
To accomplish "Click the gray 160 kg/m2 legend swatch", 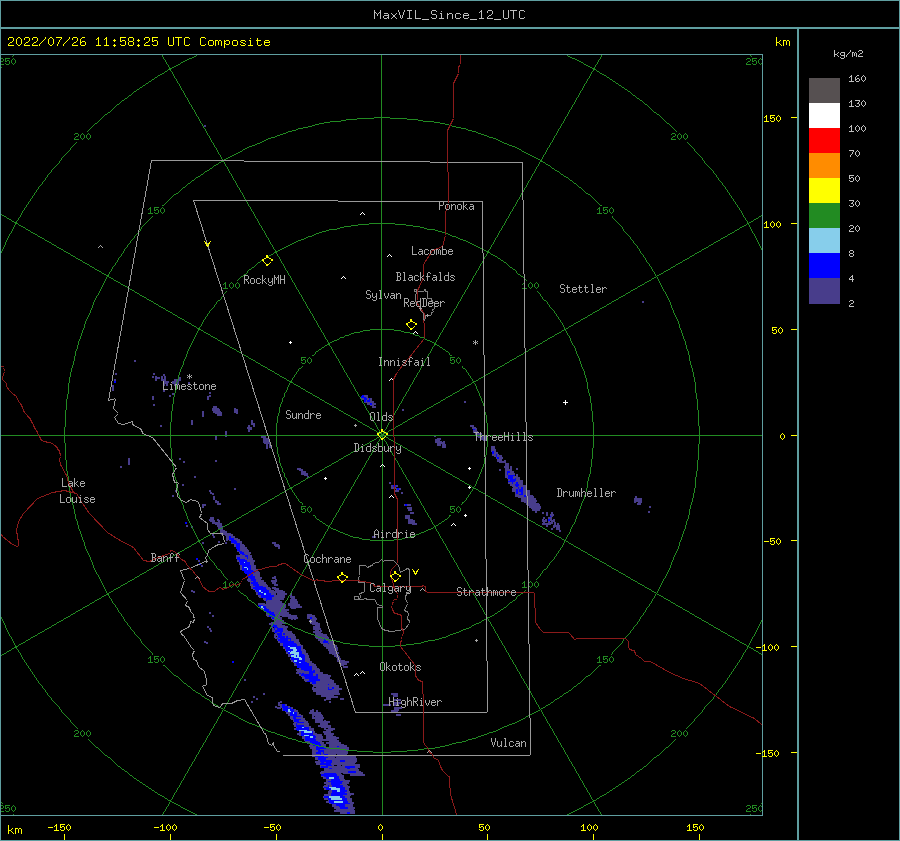I will [x=824, y=91].
